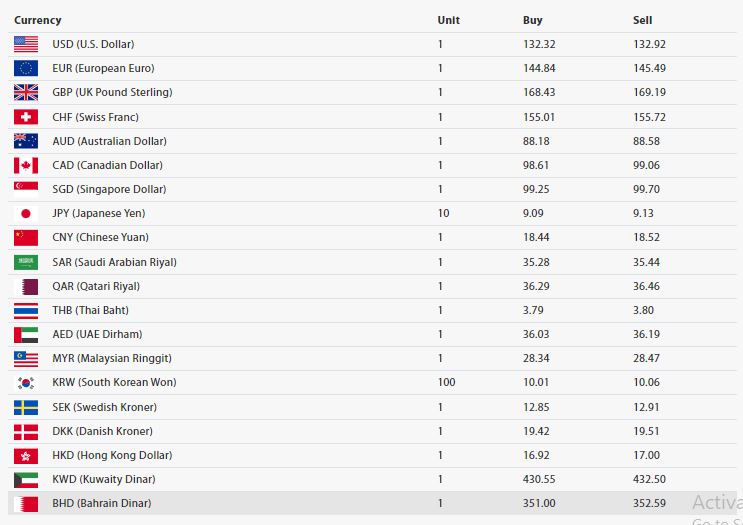
Task: Click the Sell column header
Action: point(642,20)
